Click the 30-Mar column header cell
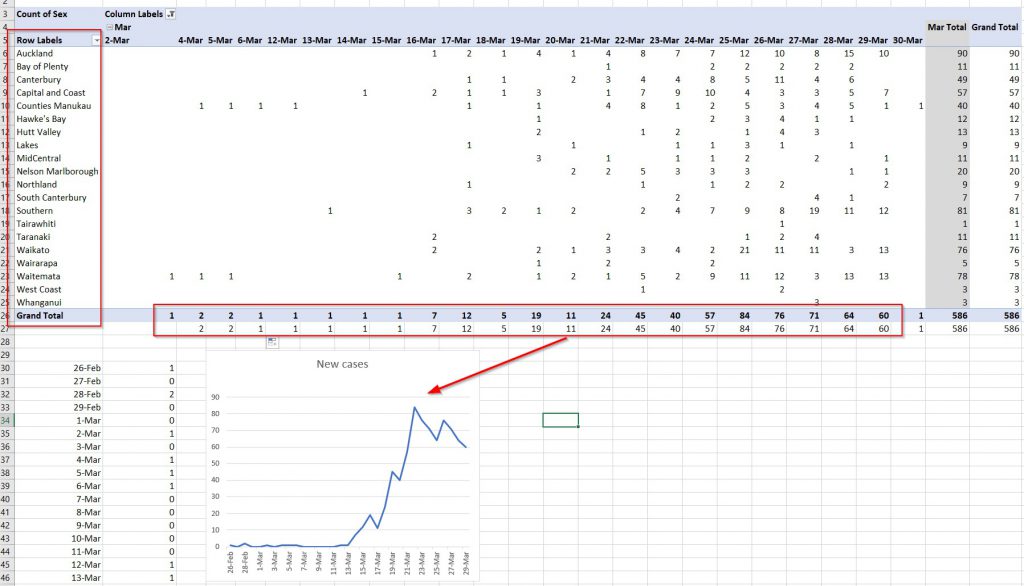The image size is (1024, 586). [x=906, y=40]
